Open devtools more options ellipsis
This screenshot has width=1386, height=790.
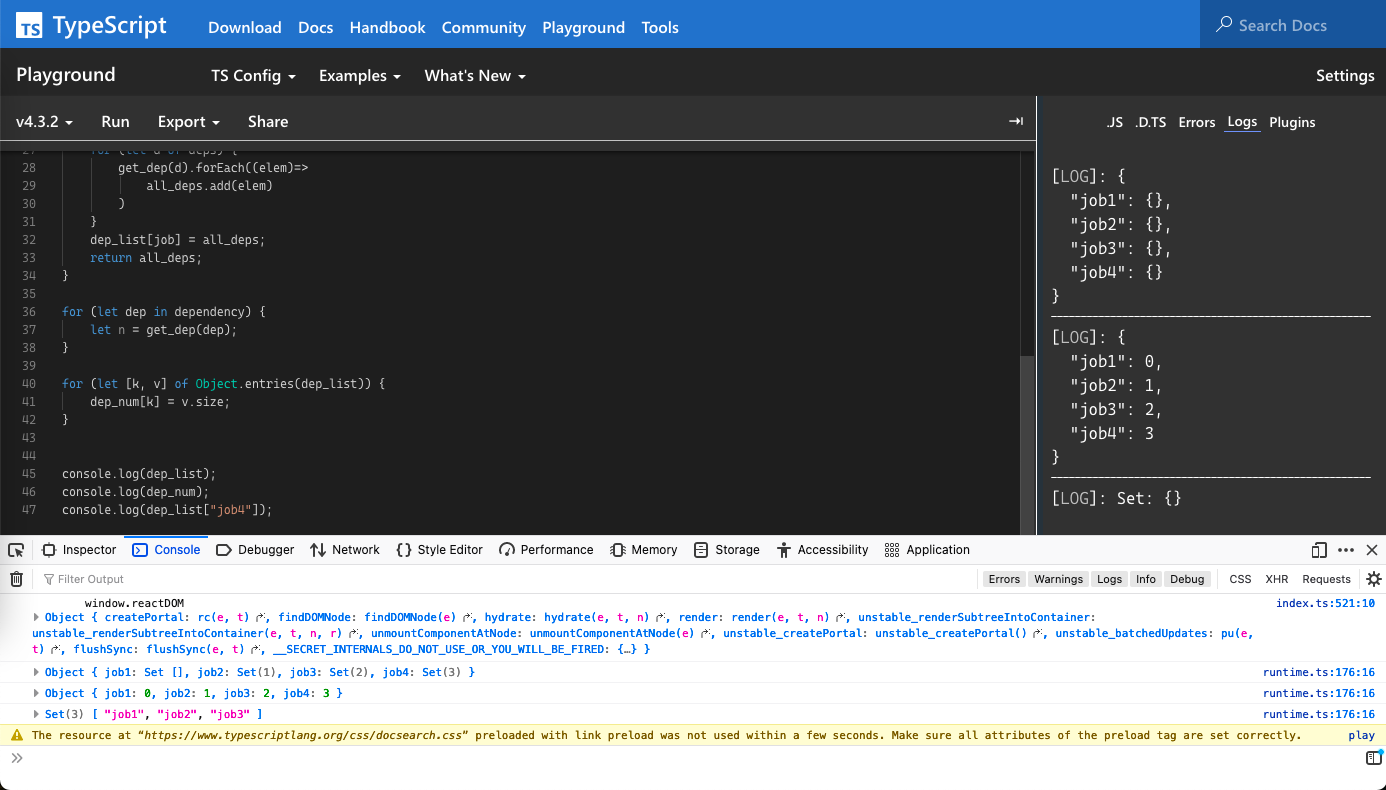(x=1346, y=550)
